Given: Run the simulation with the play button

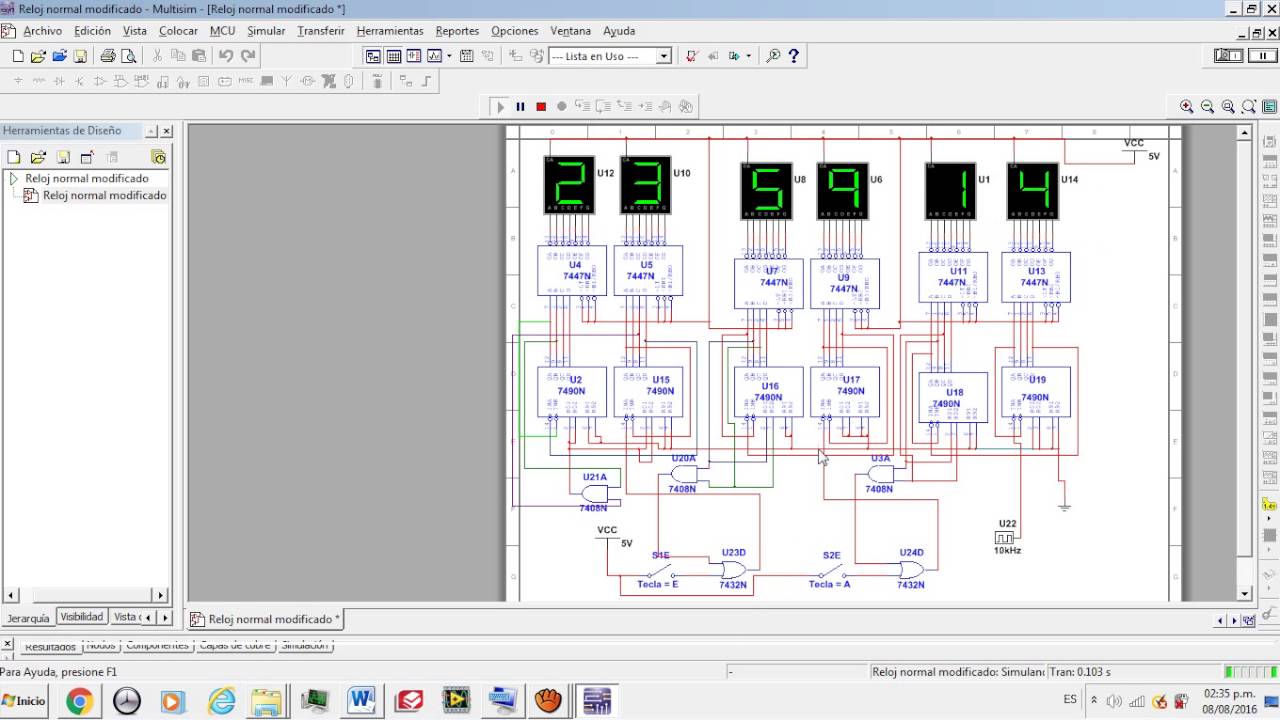Looking at the screenshot, I should (500, 106).
